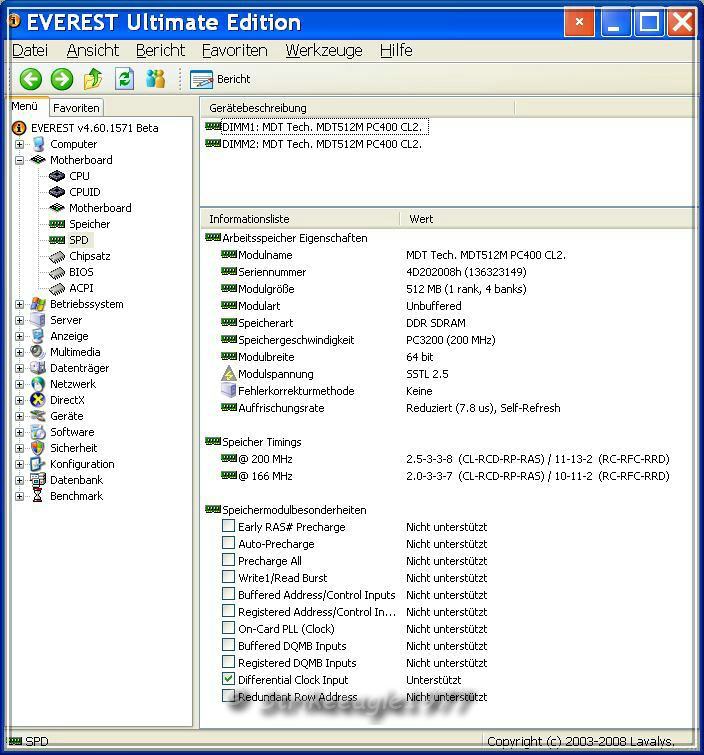
Task: Click the Datenträger drive icon
Action: (38, 368)
